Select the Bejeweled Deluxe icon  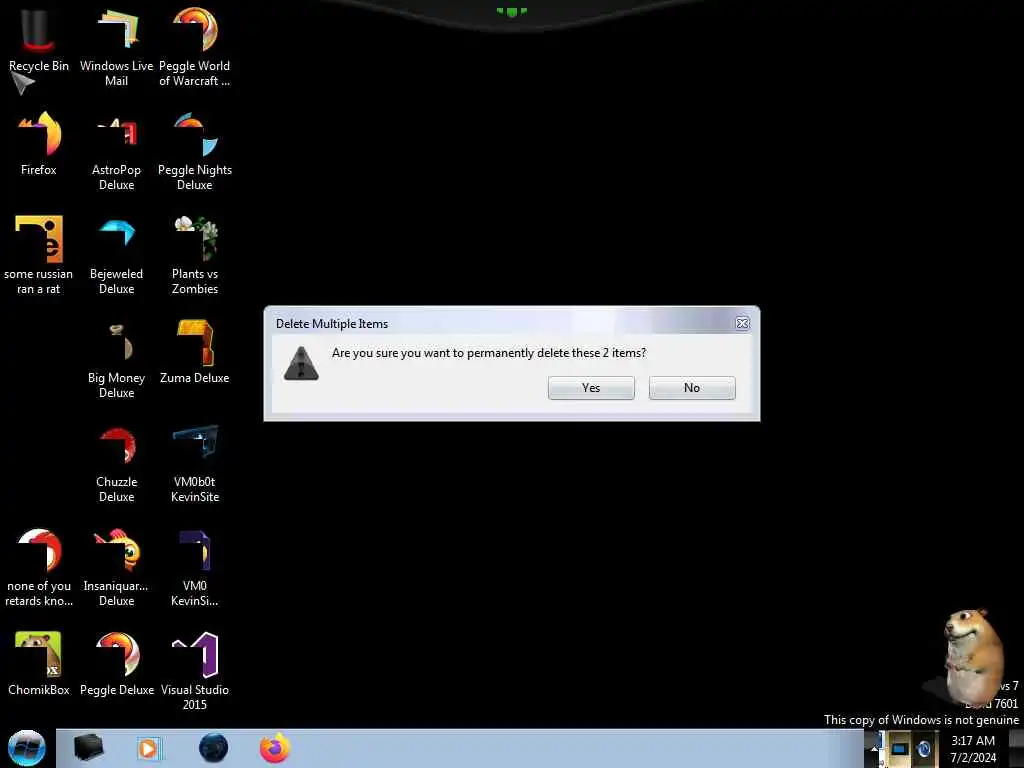[116, 255]
